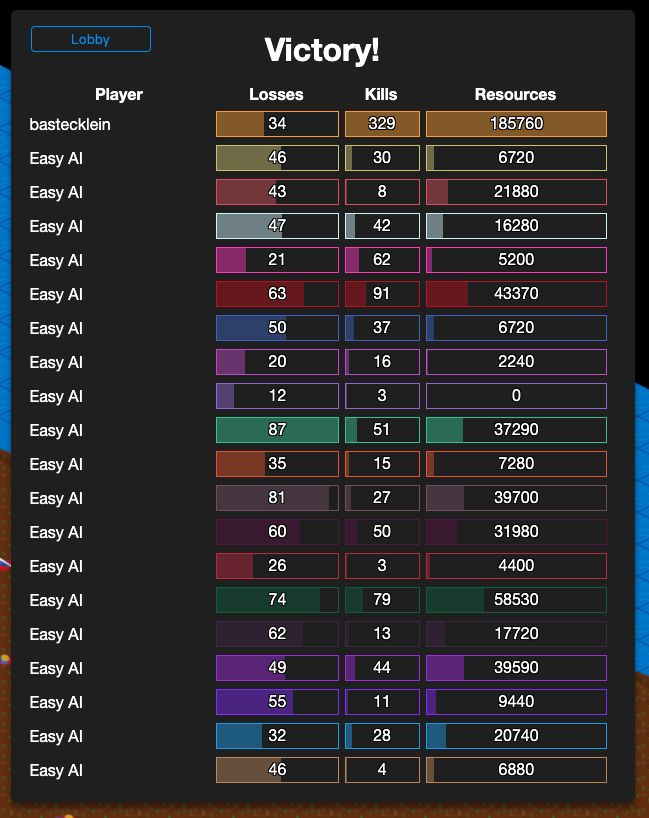Click the resources bar showing 39590

coord(516,668)
